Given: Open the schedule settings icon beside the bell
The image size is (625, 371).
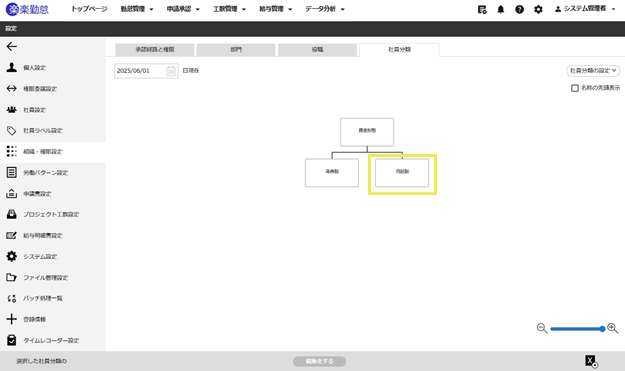Looking at the screenshot, I should point(482,10).
